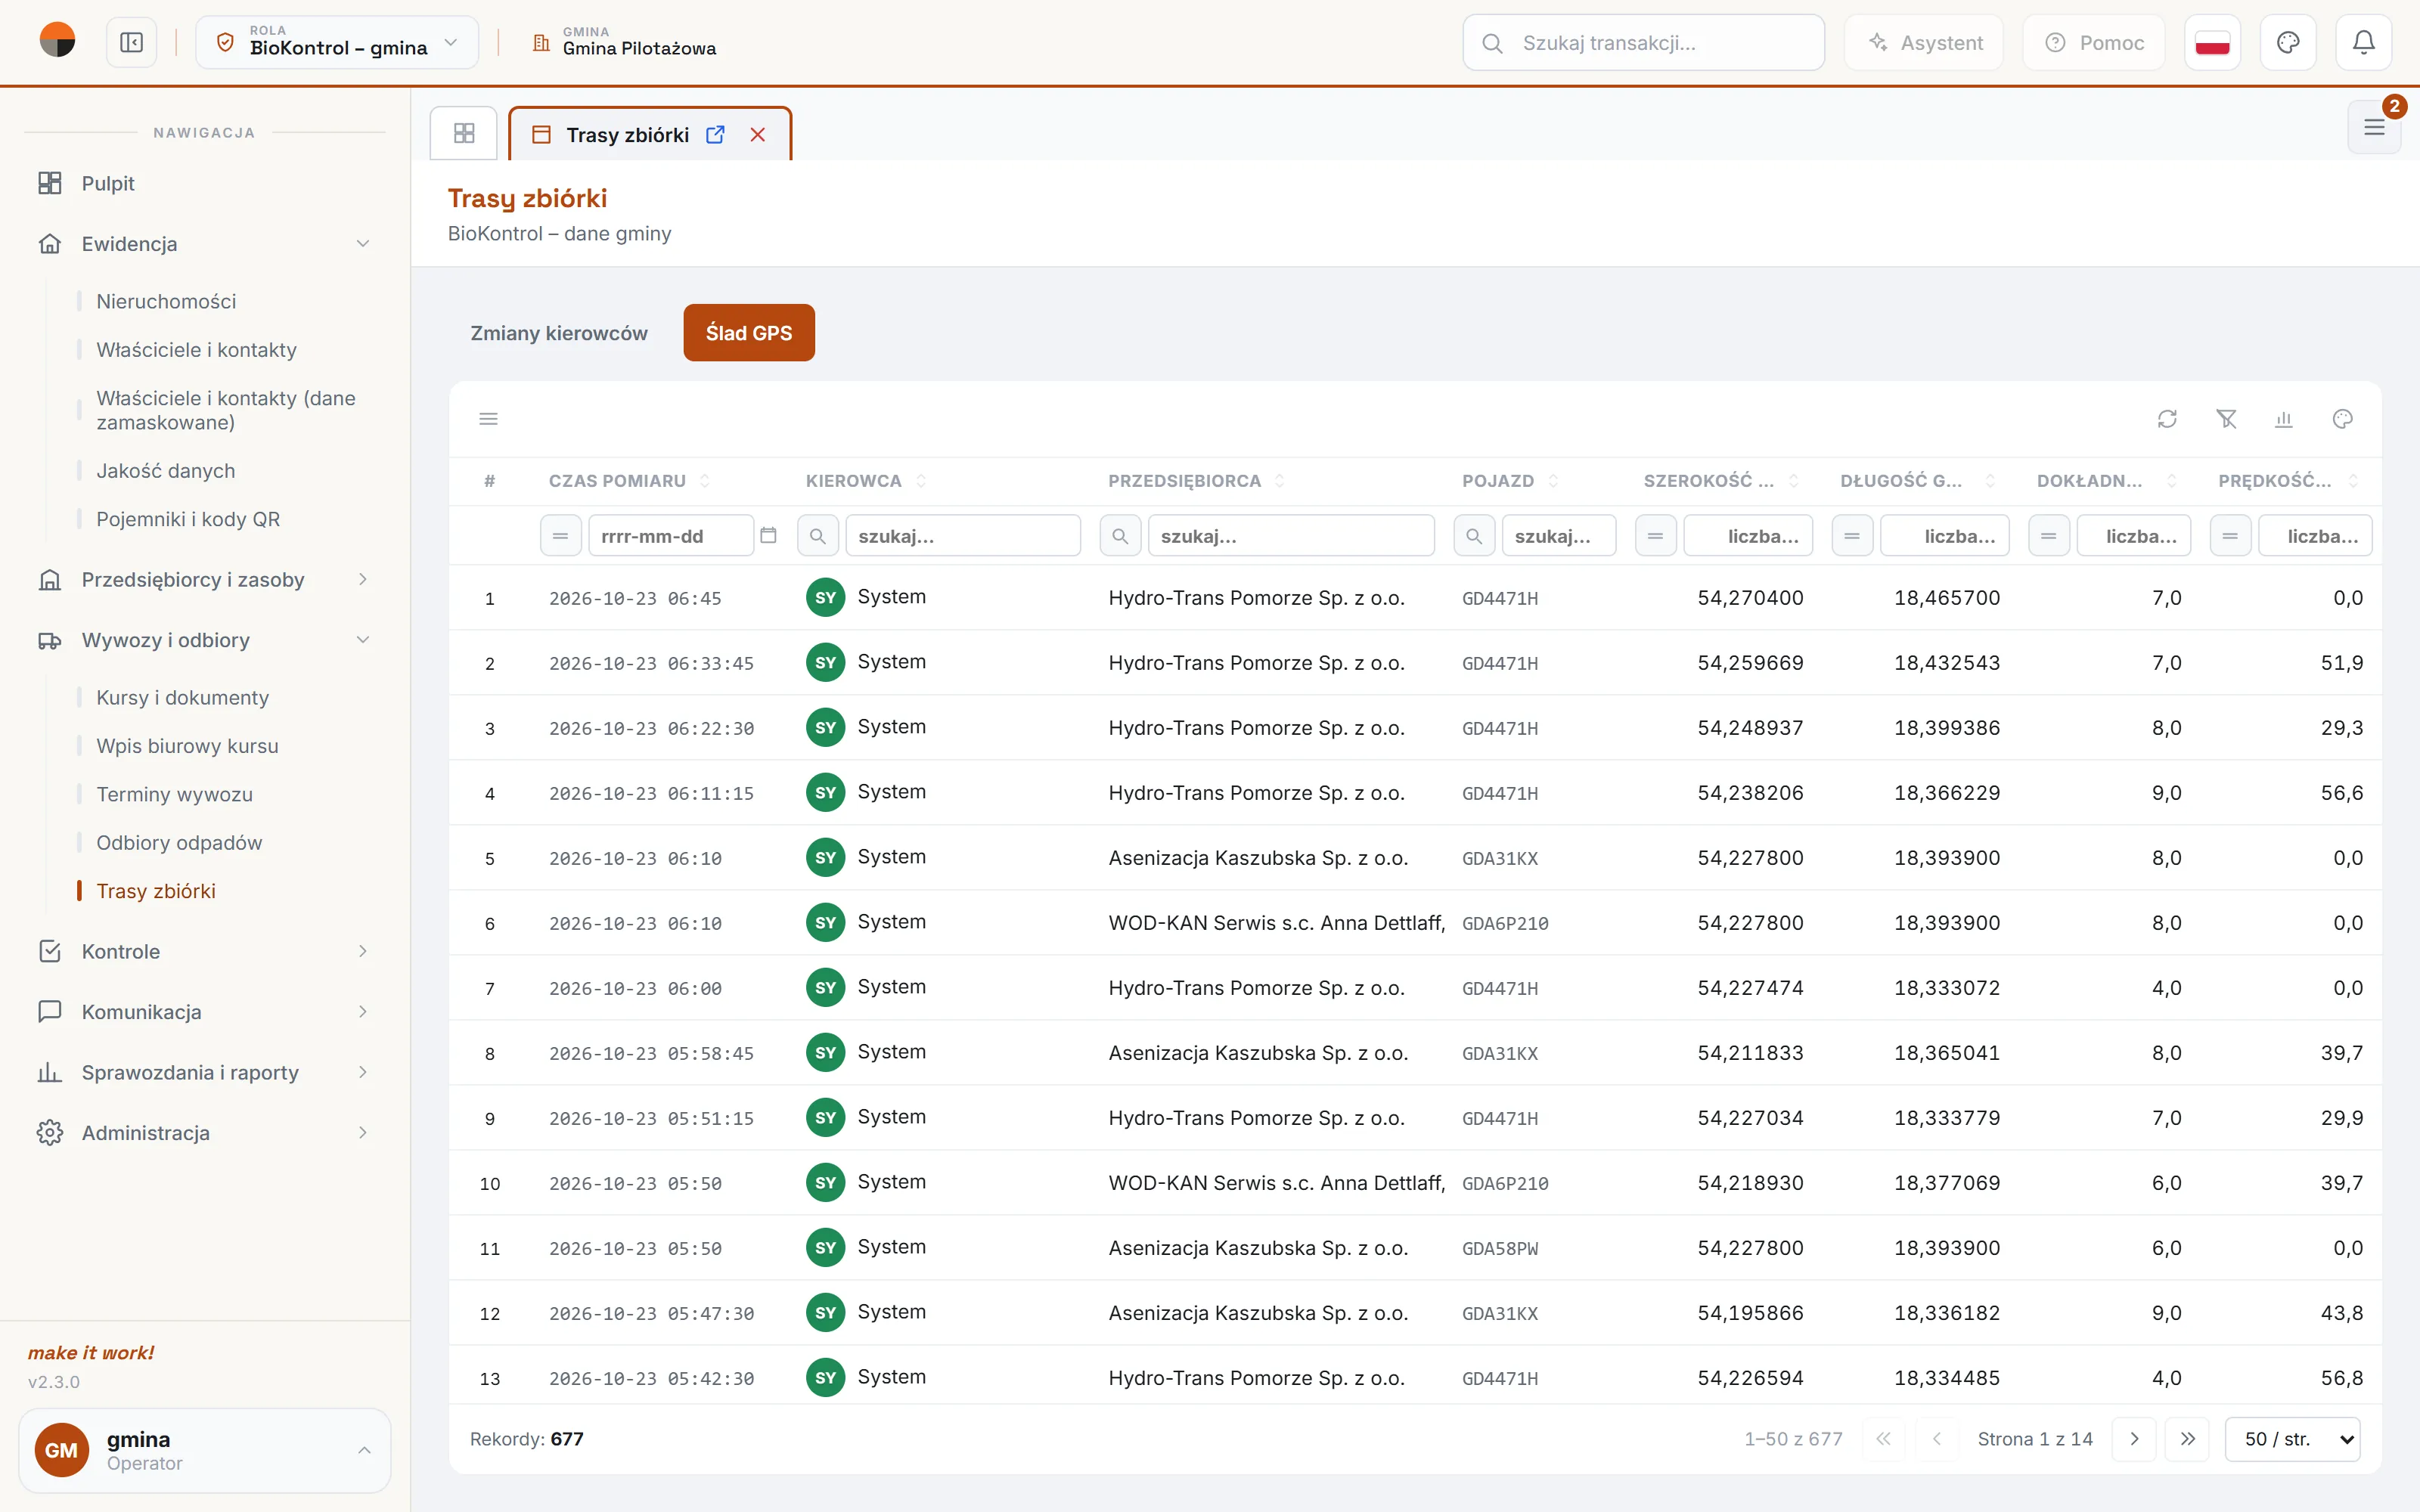Switch to Zmiany kierowców tab
This screenshot has height=1512, width=2420.
pyautogui.click(x=559, y=333)
